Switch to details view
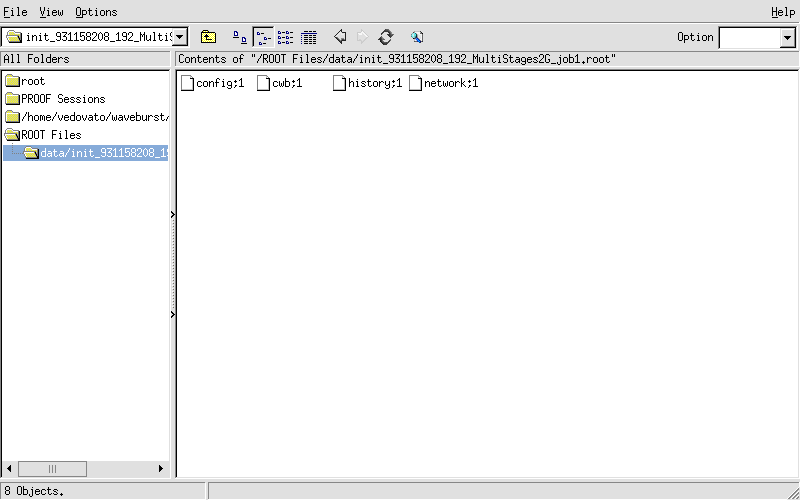This screenshot has width=800, height=500. tap(308, 37)
